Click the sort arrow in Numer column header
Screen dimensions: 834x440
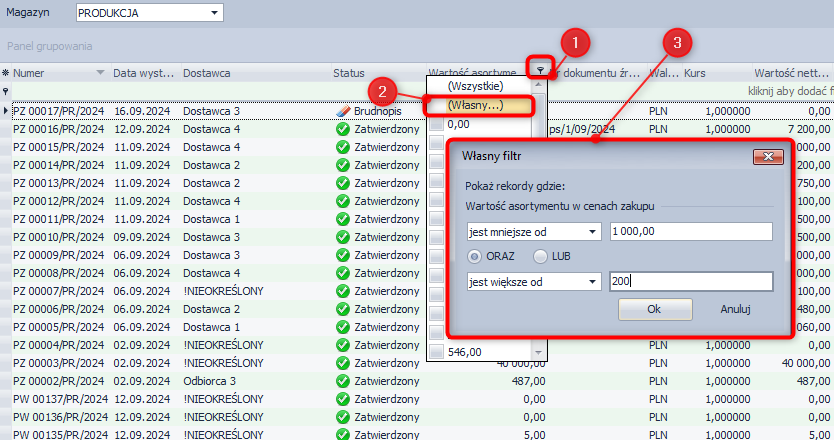click(x=100, y=73)
